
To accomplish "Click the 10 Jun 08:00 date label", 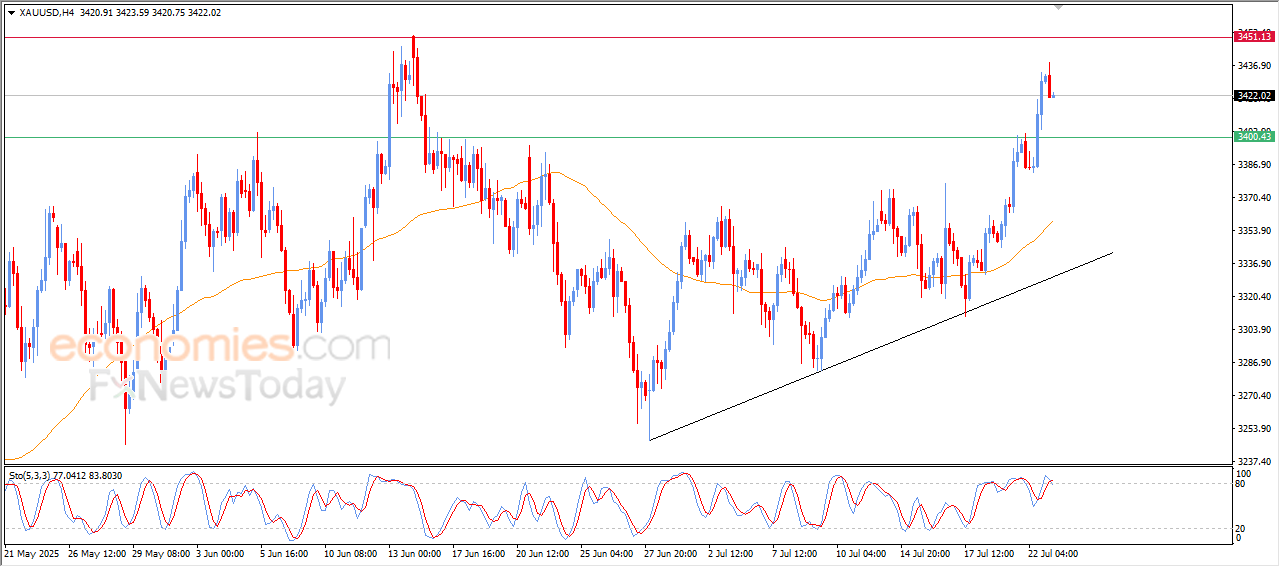I will pos(349,553).
